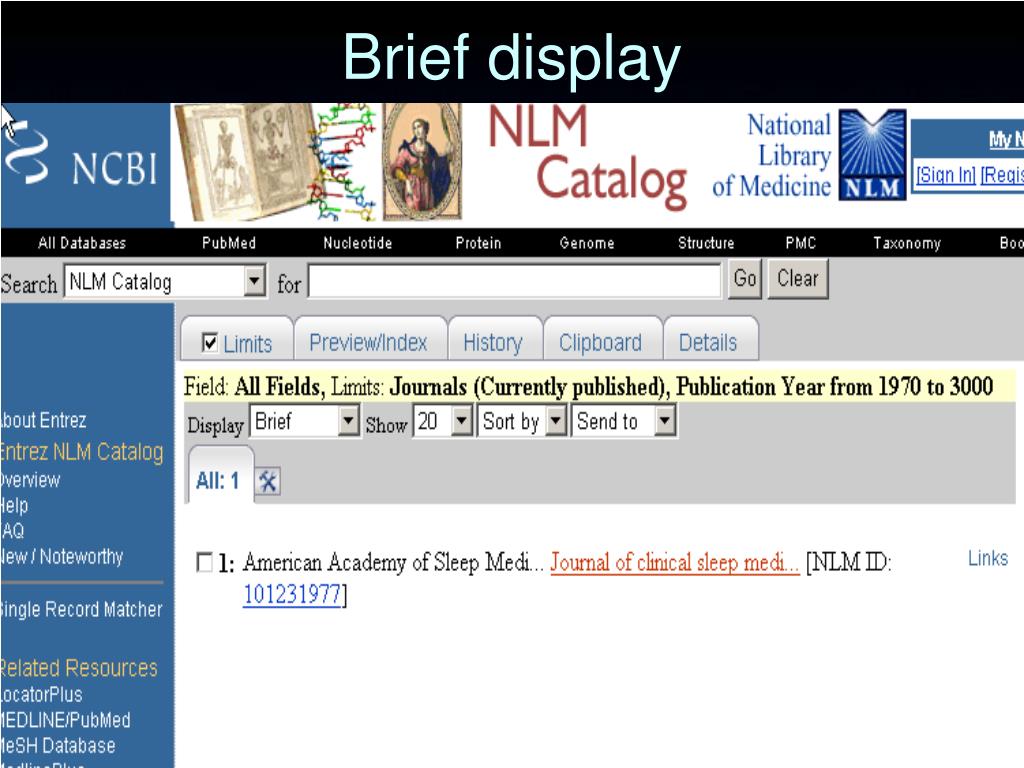Click in the search for text field

(x=515, y=281)
